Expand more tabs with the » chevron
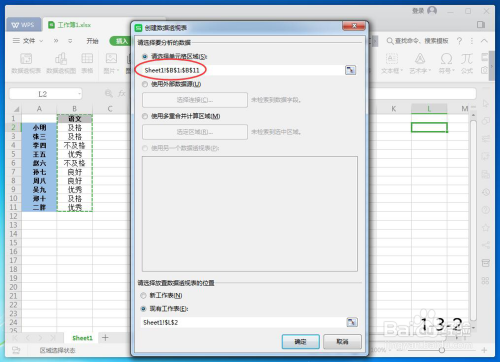Screen dimensions: 500x362 (x=56, y=41)
